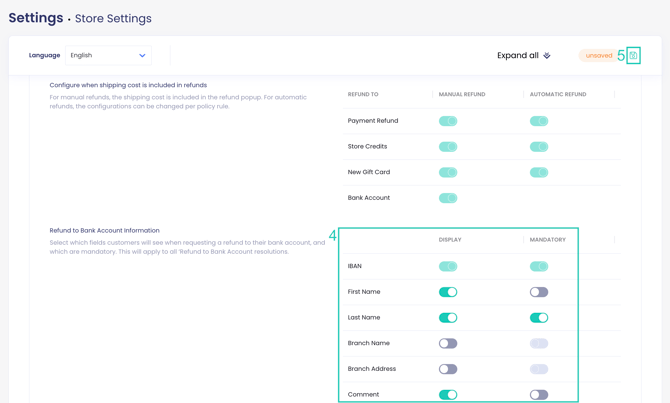Toggle Store Credits automatic refund switch
Image resolution: width=670 pixels, height=403 pixels.
(539, 147)
